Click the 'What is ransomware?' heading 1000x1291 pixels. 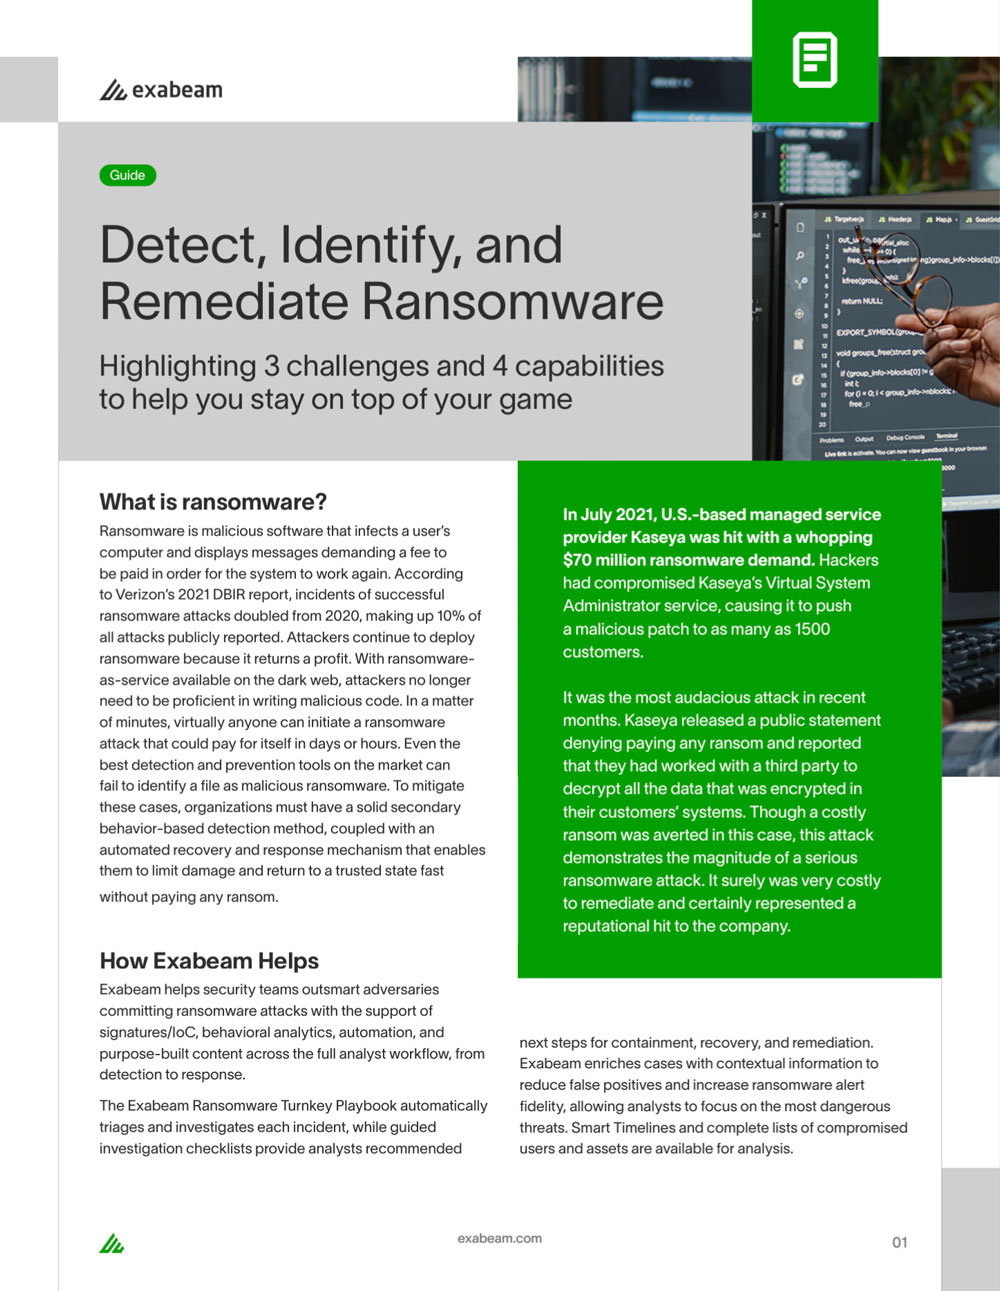(x=213, y=502)
